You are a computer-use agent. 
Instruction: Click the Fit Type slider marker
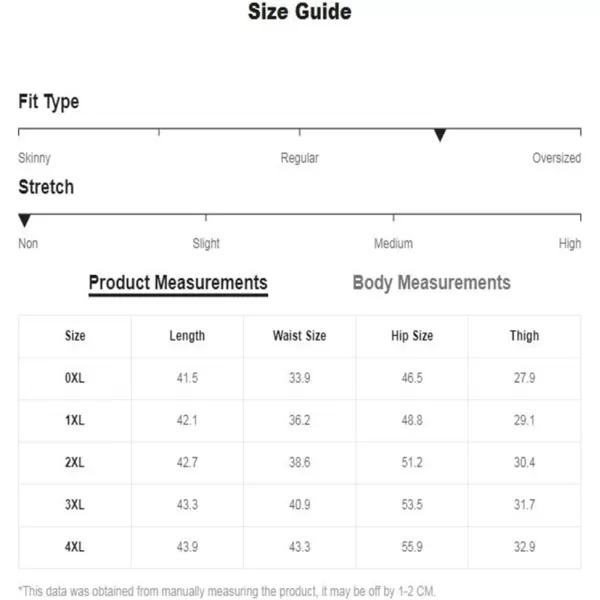coord(440,135)
